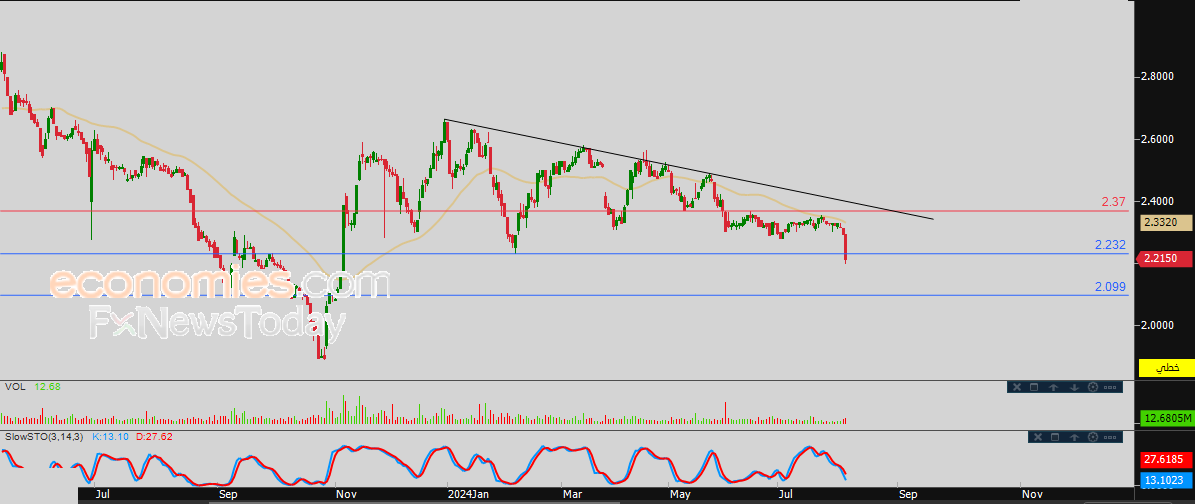This screenshot has height=504, width=1195.
Task: Click the VOL indicator label
Action: click(15, 387)
